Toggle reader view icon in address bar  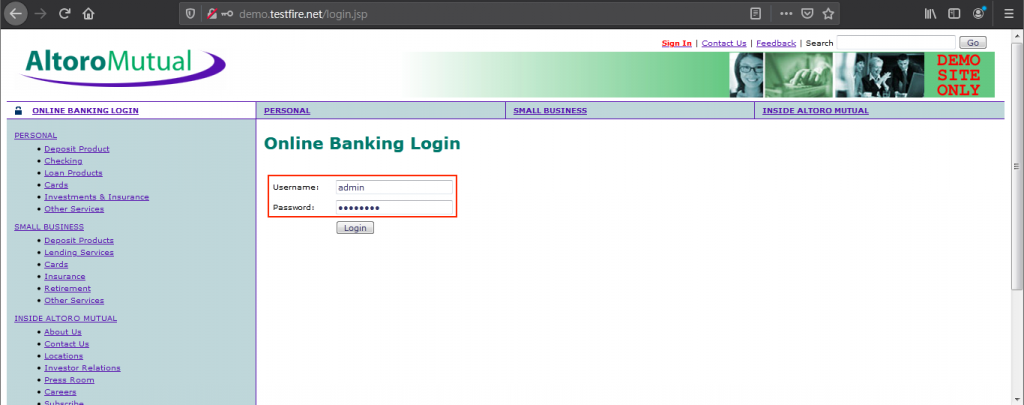click(755, 14)
